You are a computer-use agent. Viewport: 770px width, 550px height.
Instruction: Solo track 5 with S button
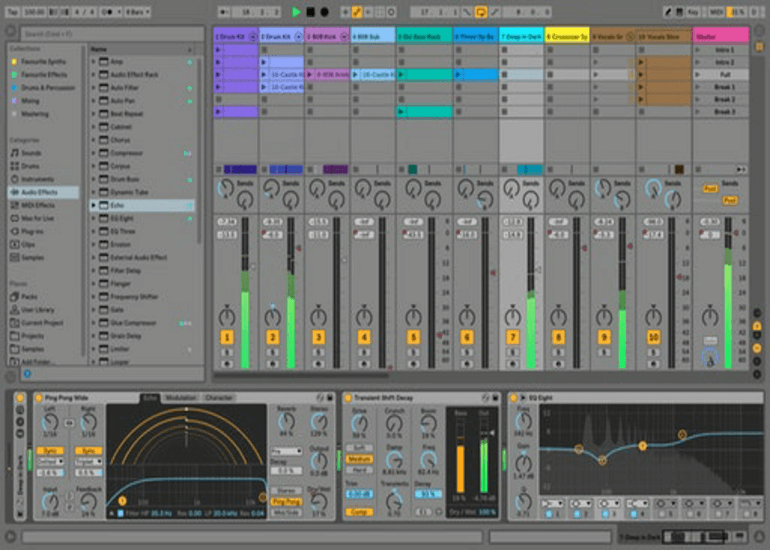(413, 352)
